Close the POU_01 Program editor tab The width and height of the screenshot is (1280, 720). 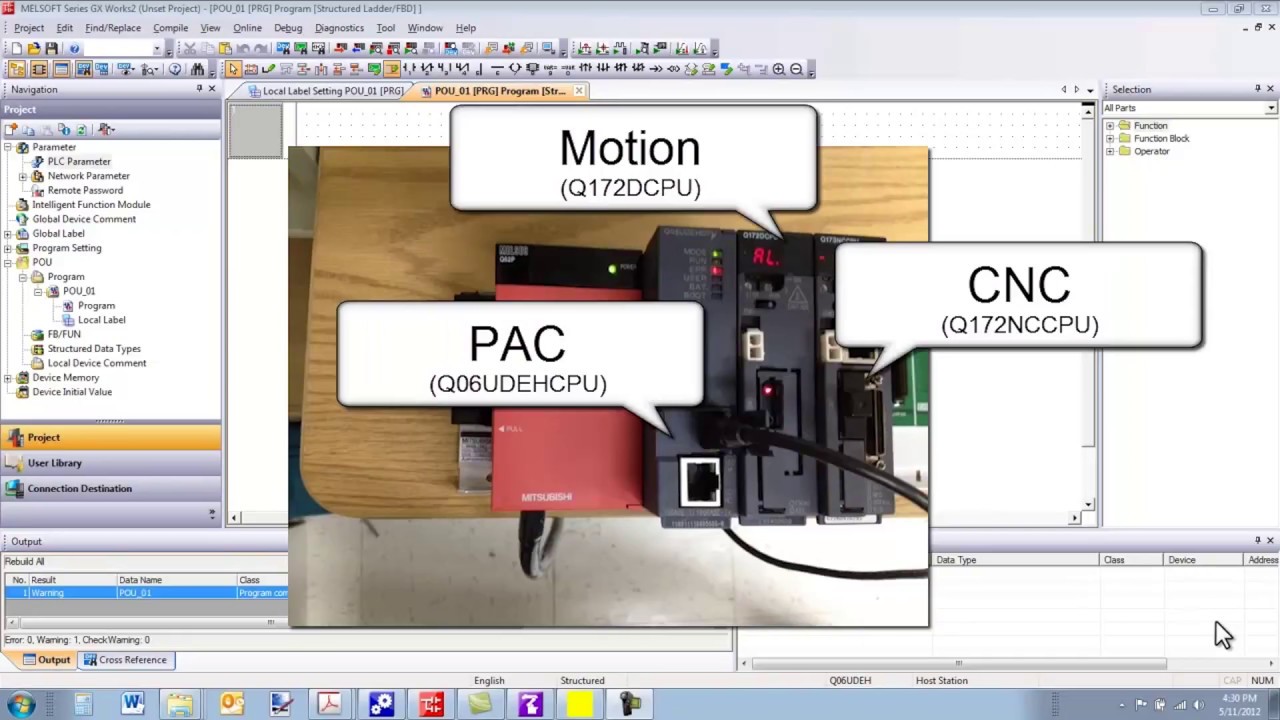coord(578,91)
